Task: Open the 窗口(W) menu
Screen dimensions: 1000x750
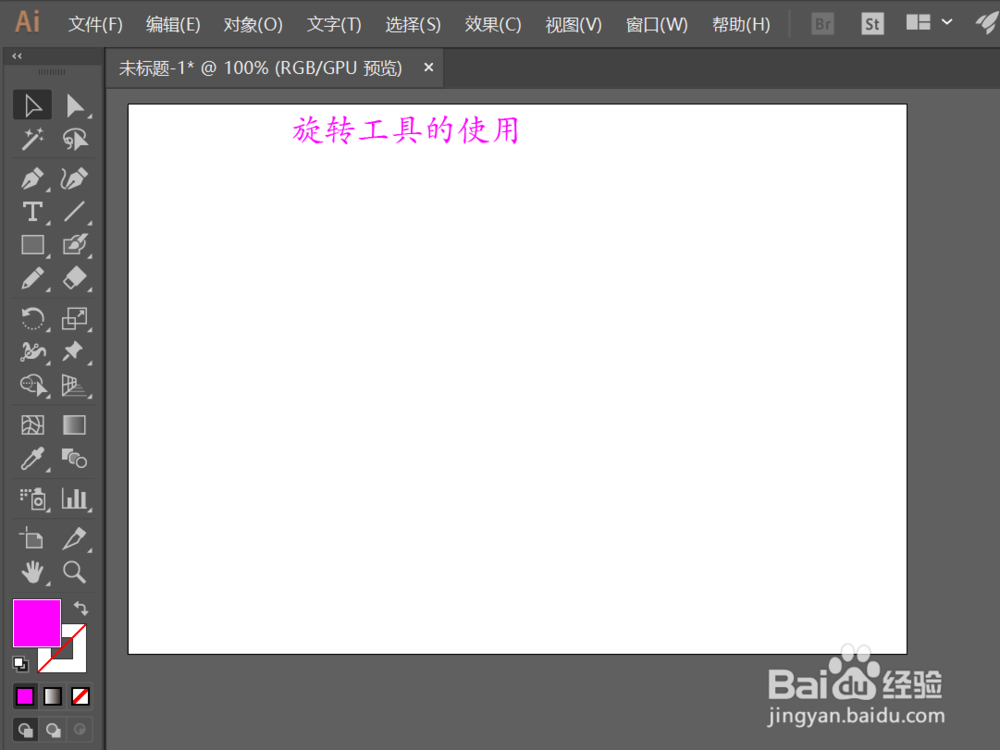Action: click(x=656, y=24)
